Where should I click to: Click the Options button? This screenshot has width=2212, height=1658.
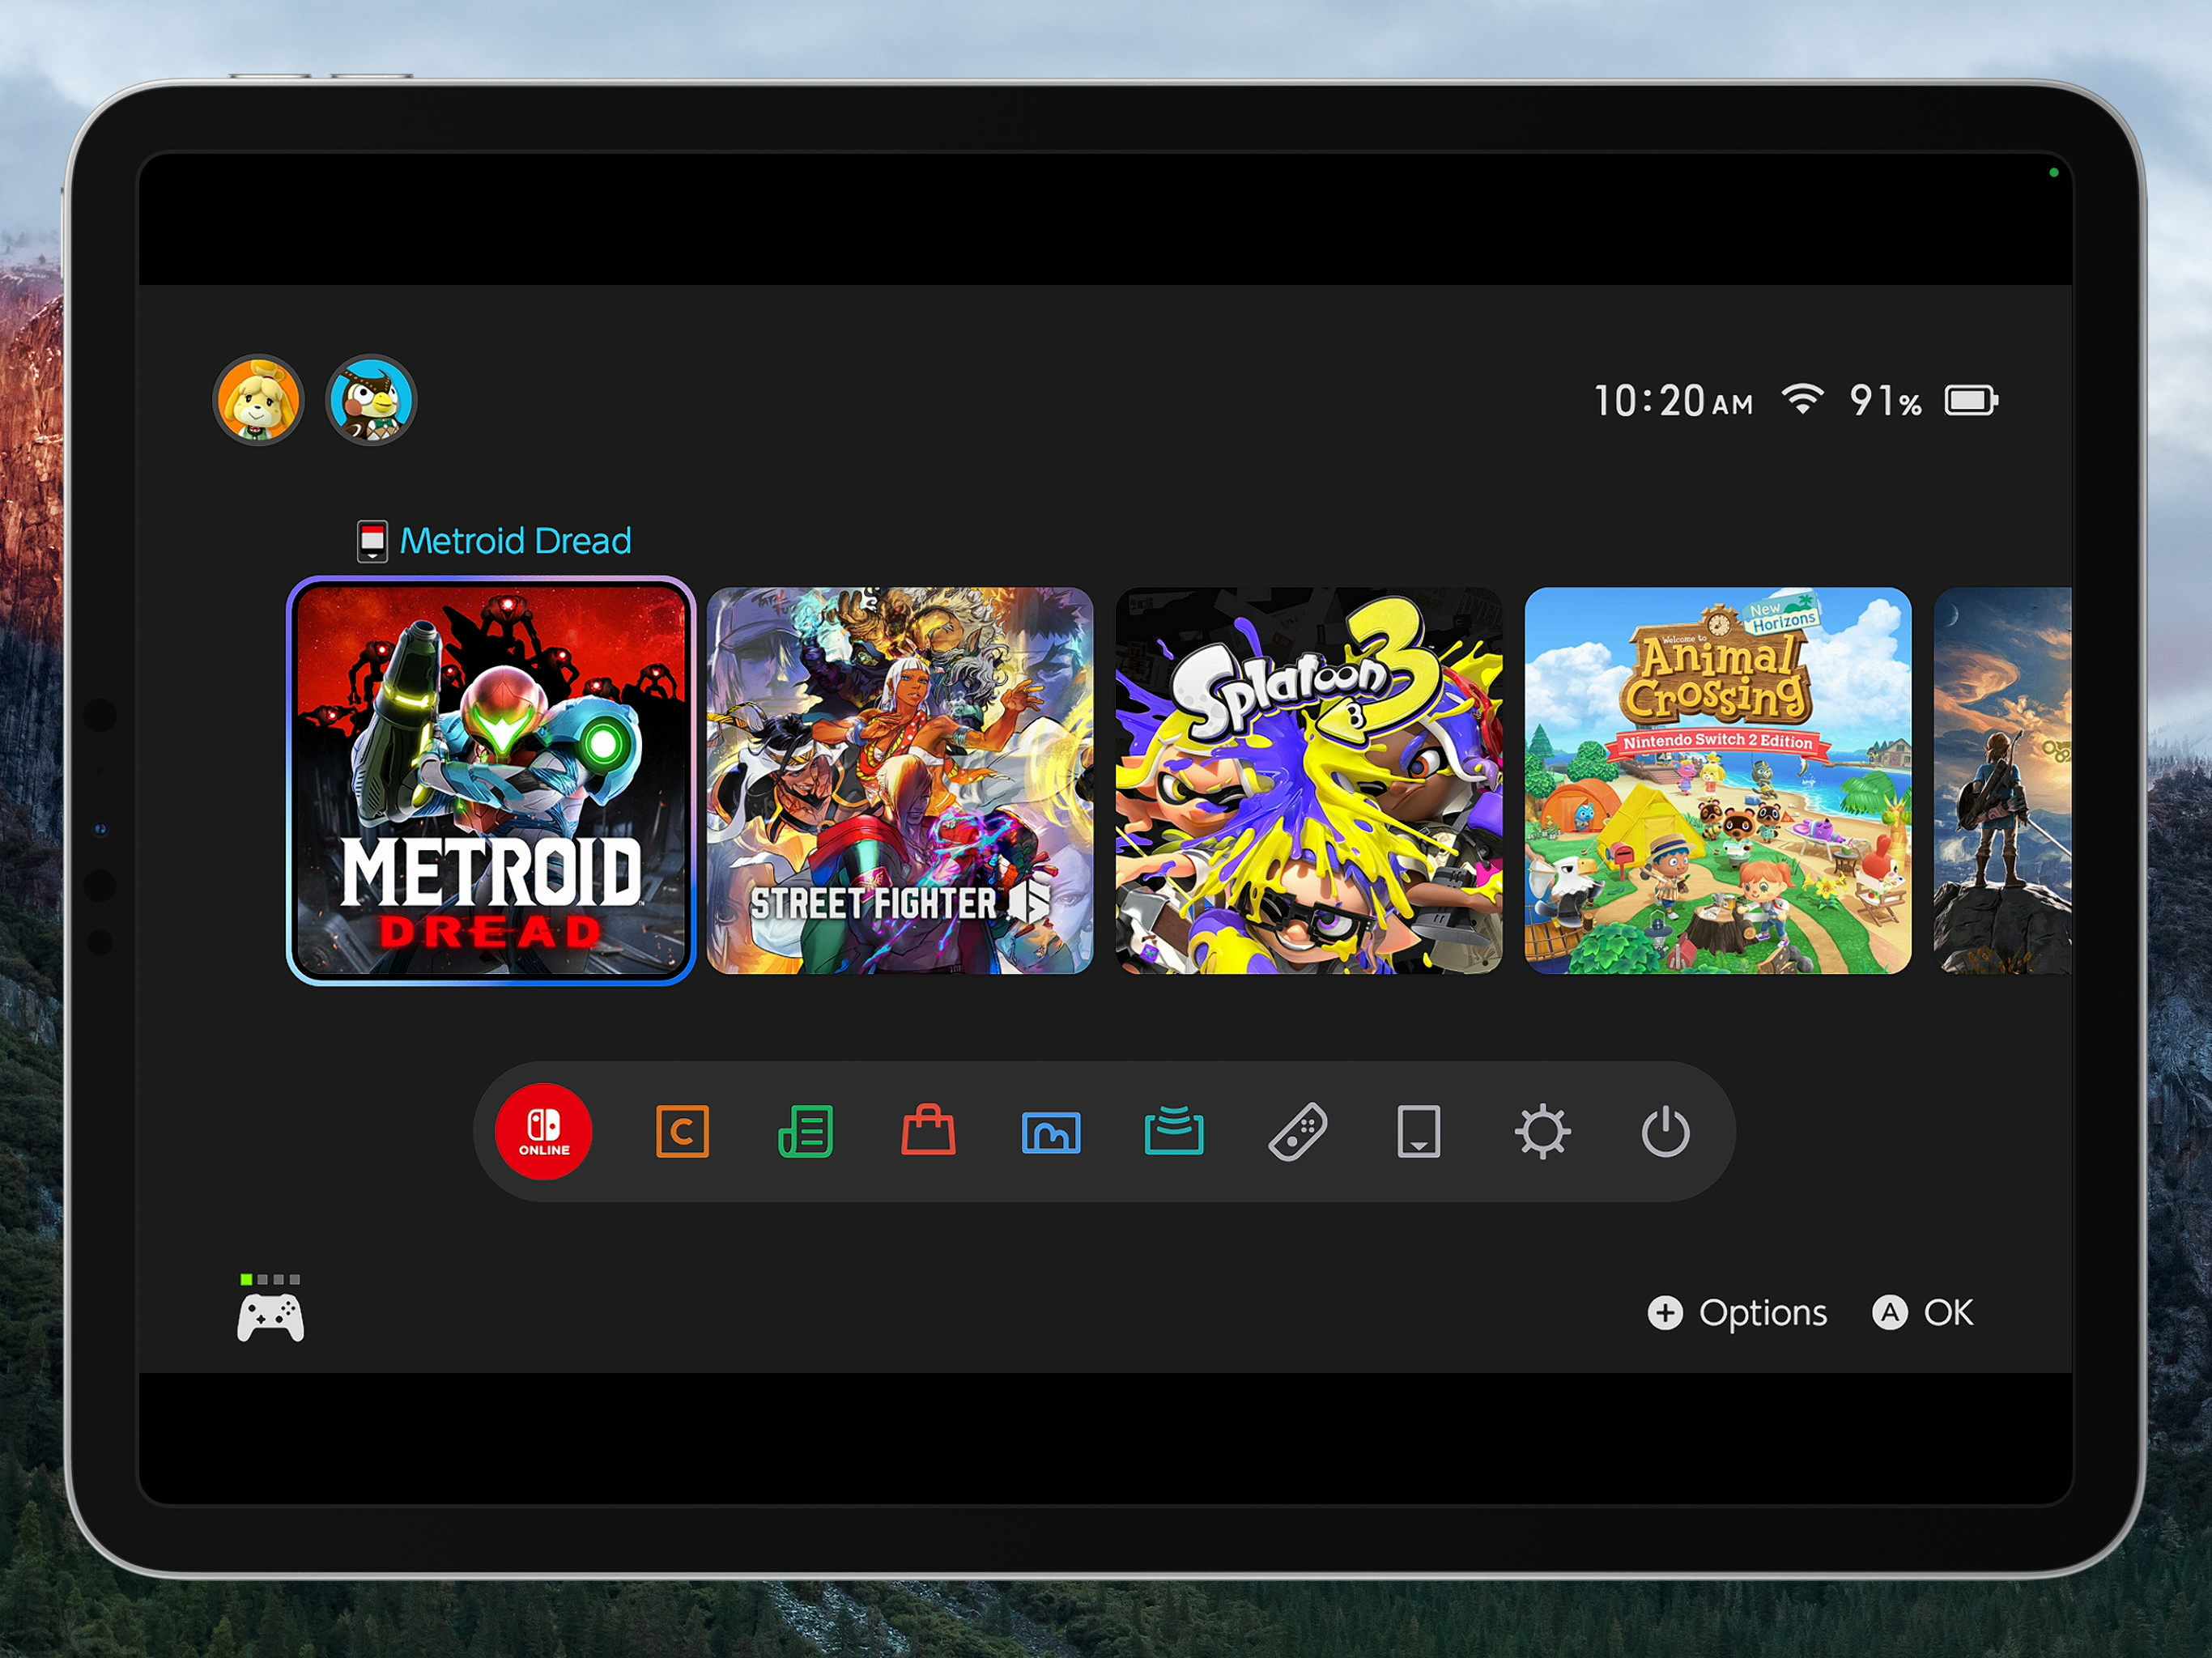point(1737,1312)
